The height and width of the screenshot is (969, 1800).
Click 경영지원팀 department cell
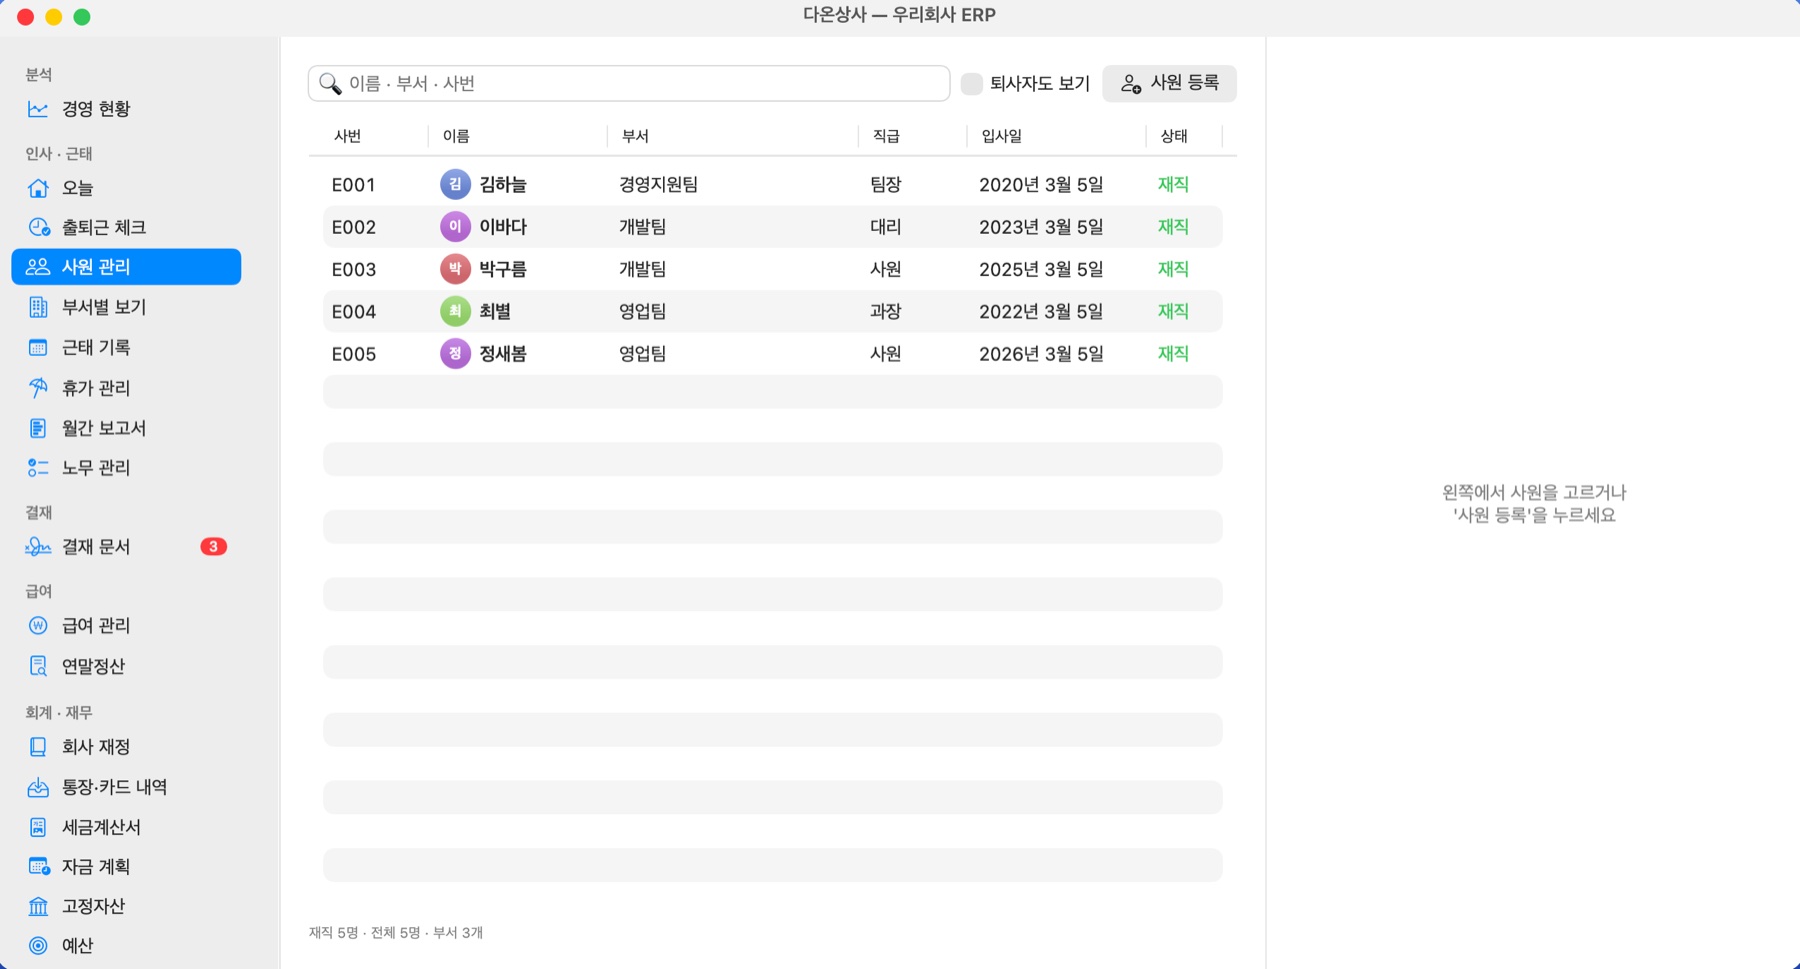click(658, 185)
